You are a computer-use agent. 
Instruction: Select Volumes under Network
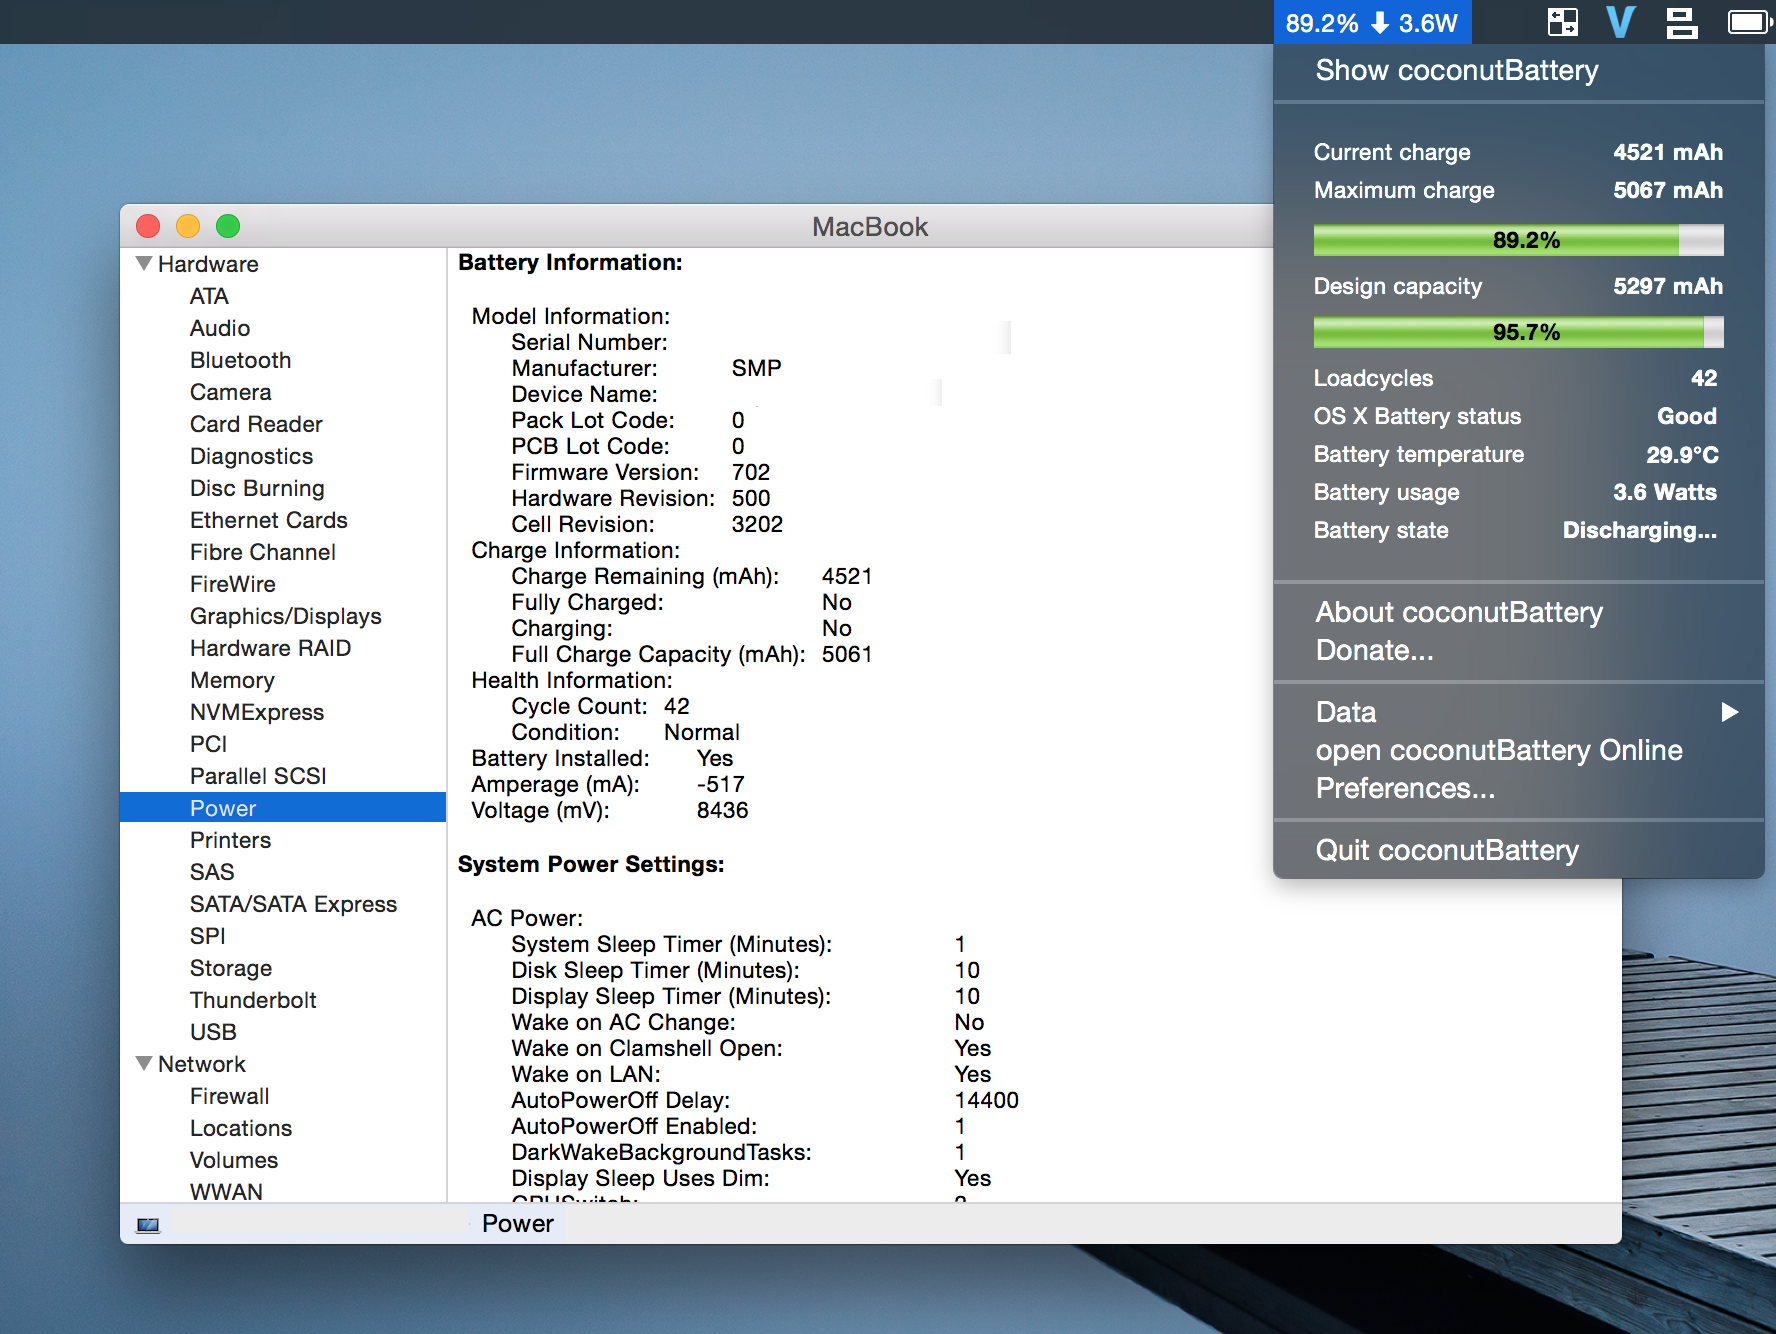[234, 1160]
